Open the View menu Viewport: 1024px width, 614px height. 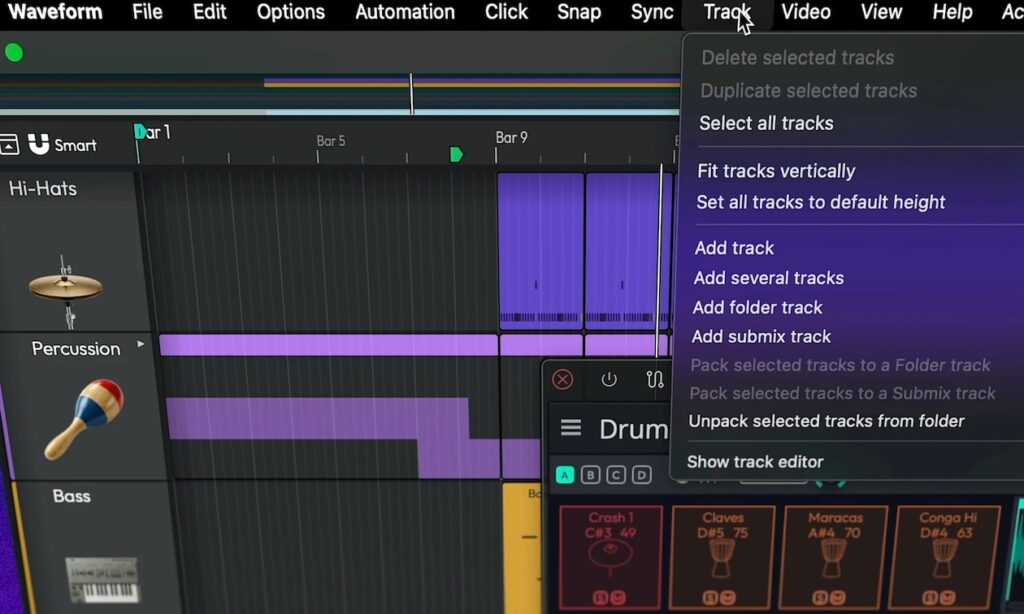(881, 12)
